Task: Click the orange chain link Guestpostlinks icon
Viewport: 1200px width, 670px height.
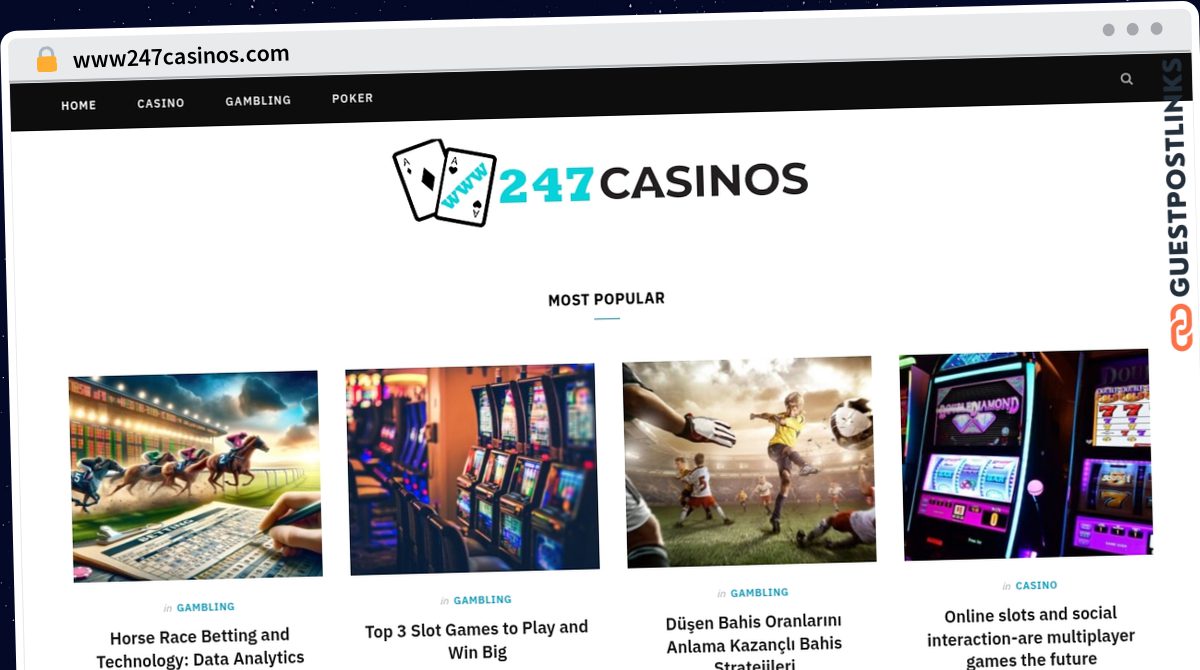Action: pyautogui.click(x=1181, y=327)
